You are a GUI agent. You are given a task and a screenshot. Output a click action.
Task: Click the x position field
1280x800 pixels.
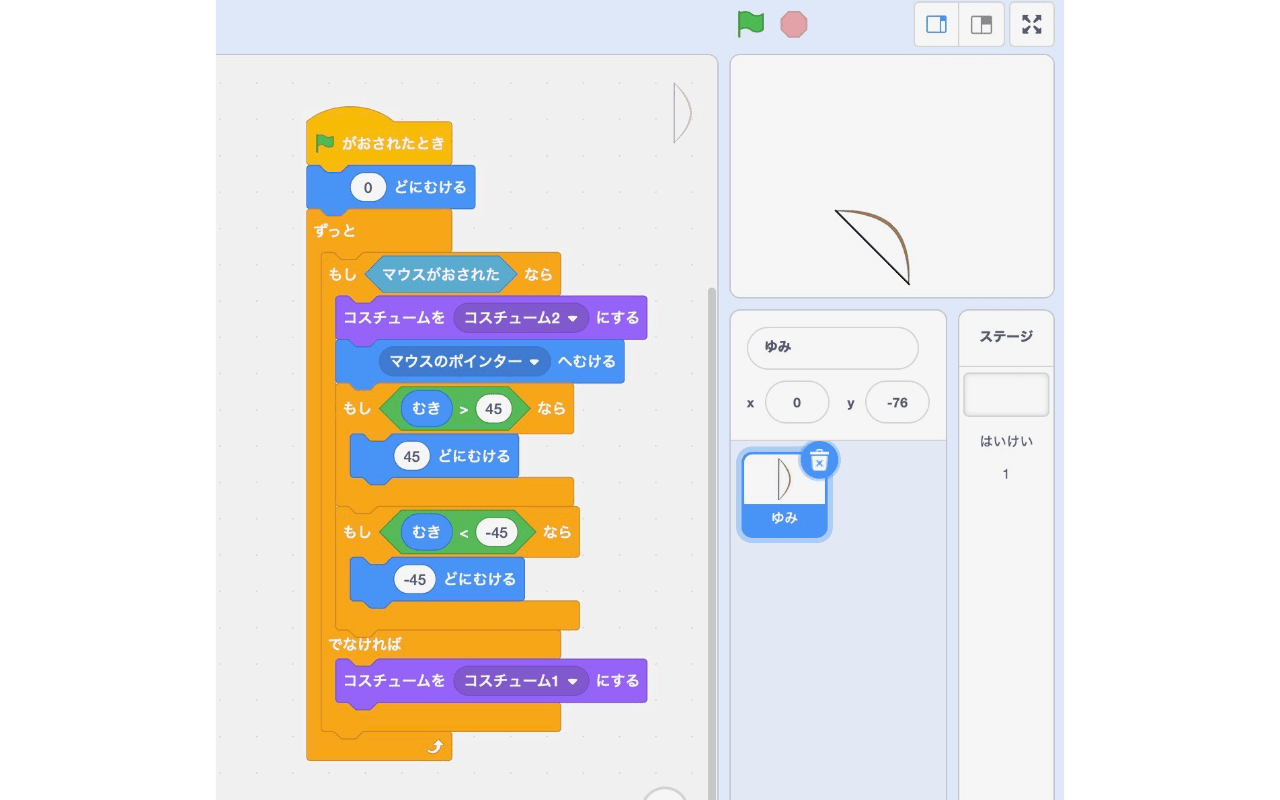[x=797, y=402]
